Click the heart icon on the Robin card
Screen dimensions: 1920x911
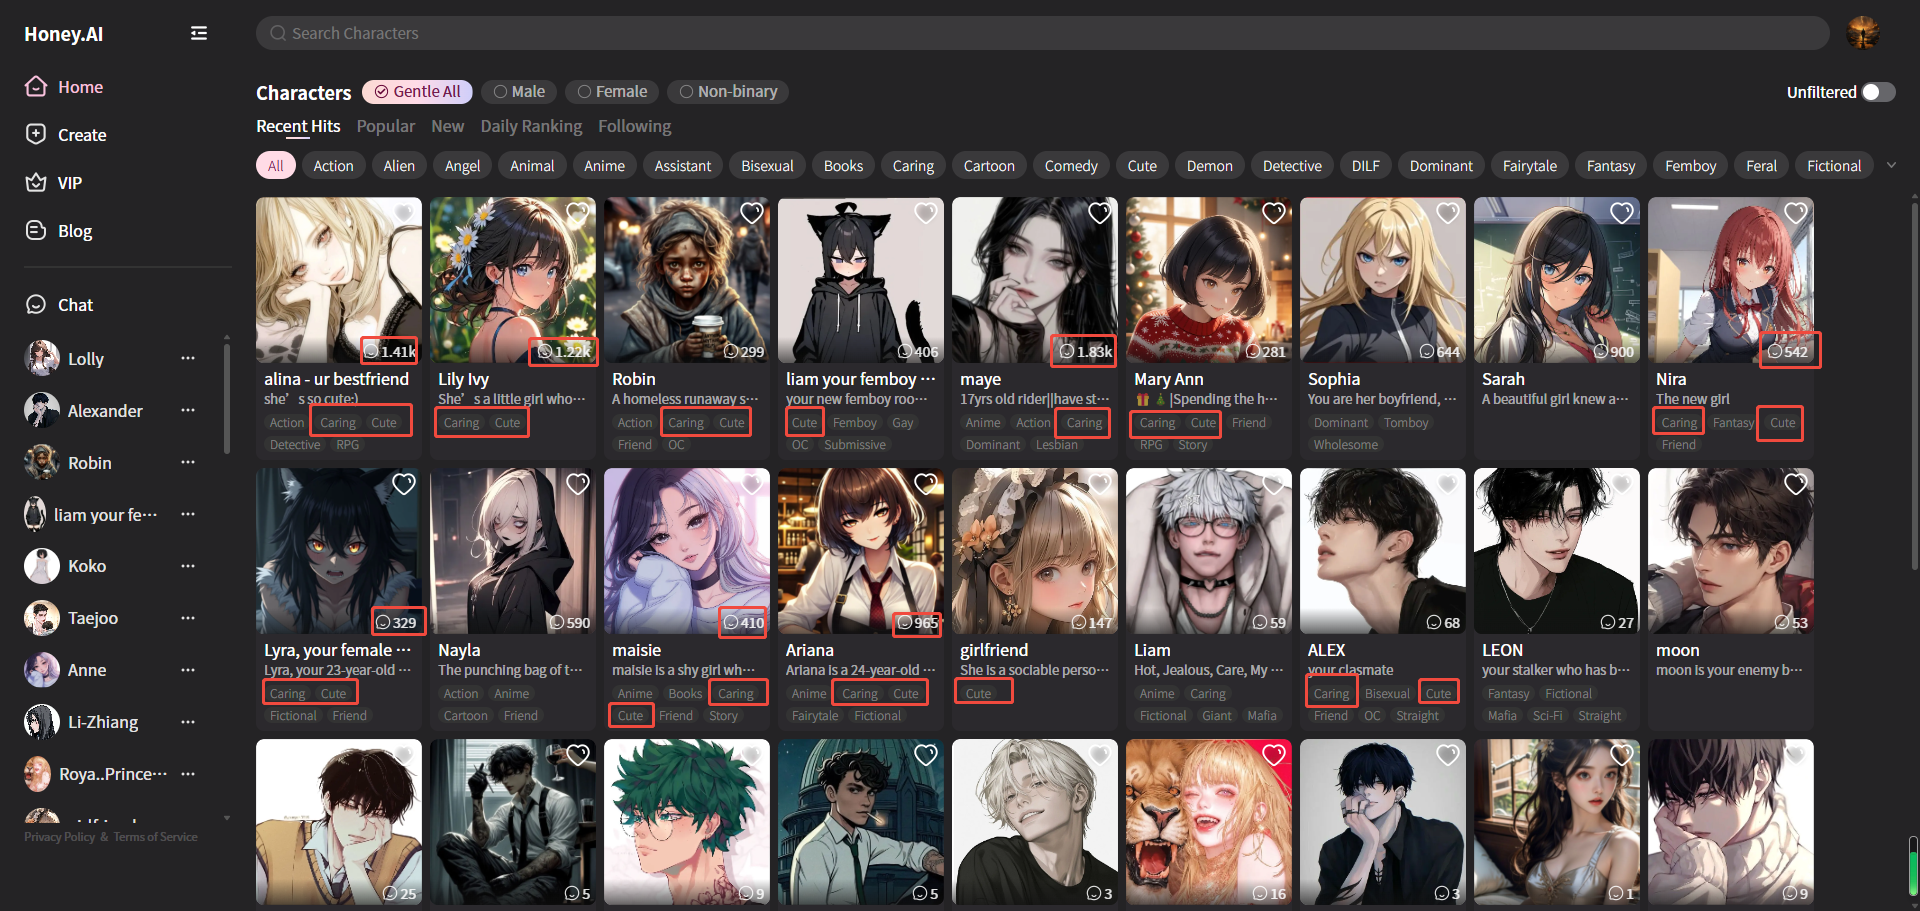tap(751, 213)
